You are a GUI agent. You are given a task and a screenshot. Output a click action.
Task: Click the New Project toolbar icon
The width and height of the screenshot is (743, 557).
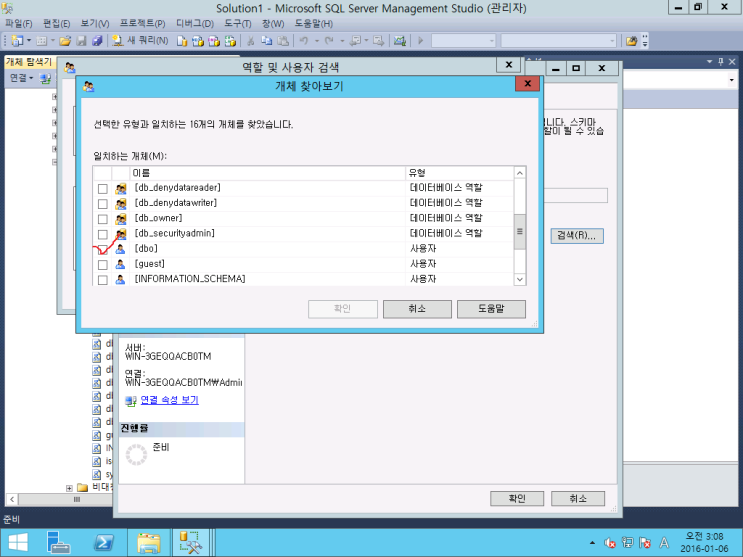tap(17, 41)
